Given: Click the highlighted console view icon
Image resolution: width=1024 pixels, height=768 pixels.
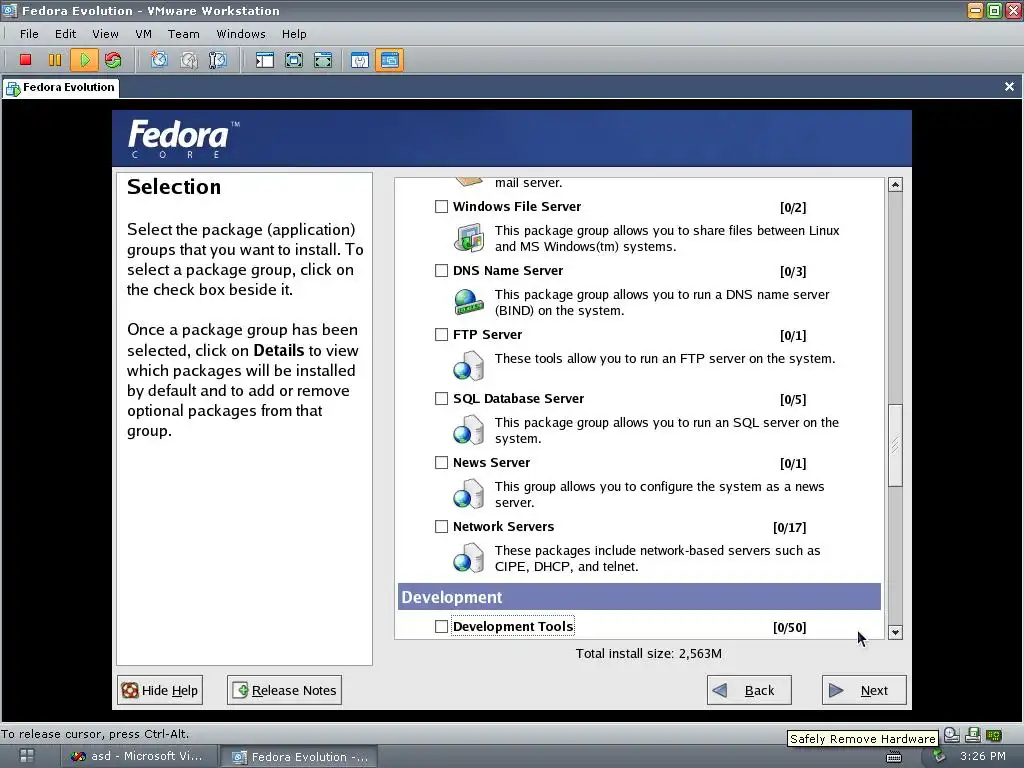Looking at the screenshot, I should [x=389, y=60].
